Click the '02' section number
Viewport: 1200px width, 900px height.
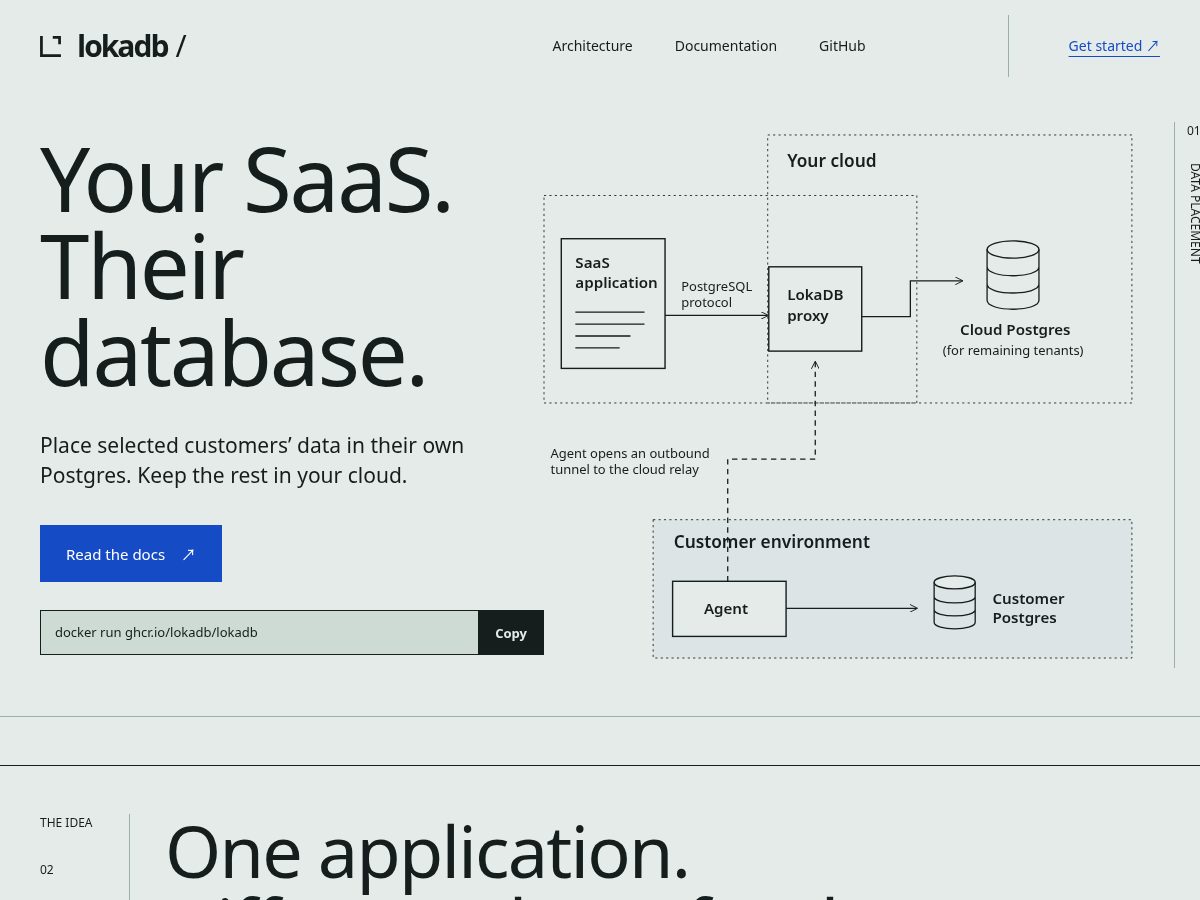[x=47, y=870]
